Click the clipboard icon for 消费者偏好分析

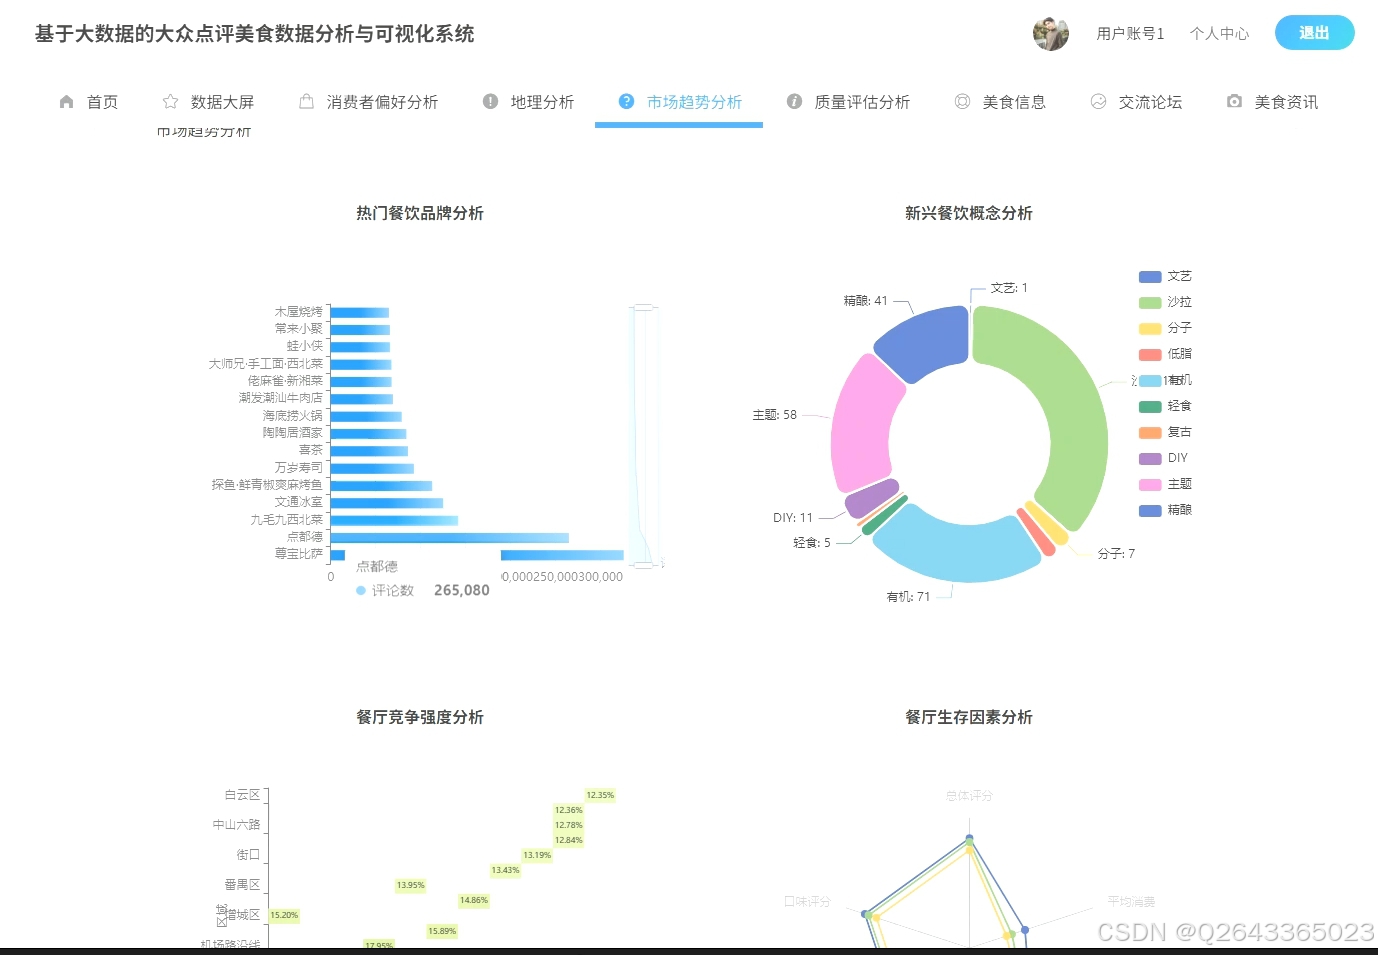(306, 100)
